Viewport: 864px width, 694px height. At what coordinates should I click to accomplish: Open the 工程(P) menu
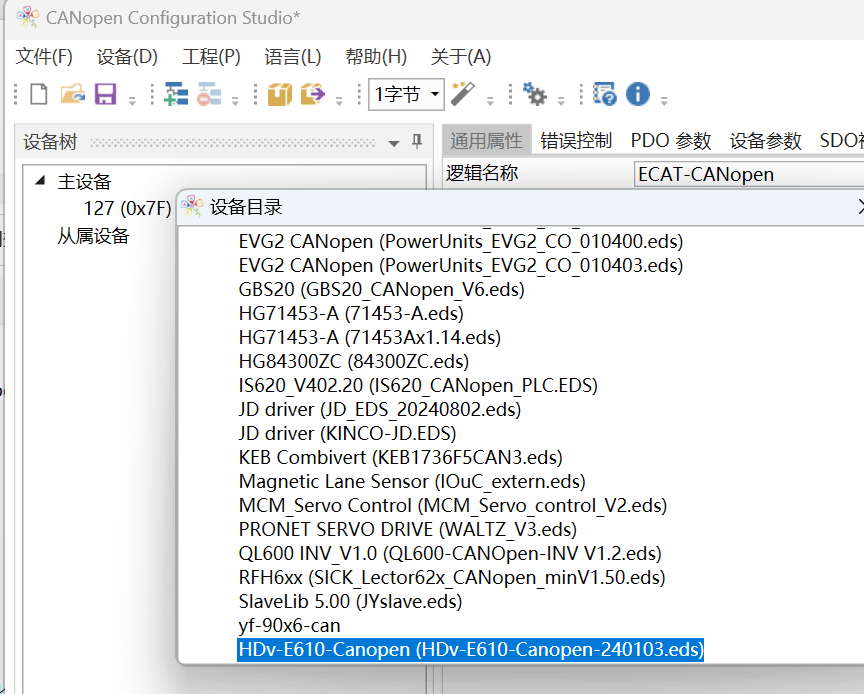[x=211, y=57]
